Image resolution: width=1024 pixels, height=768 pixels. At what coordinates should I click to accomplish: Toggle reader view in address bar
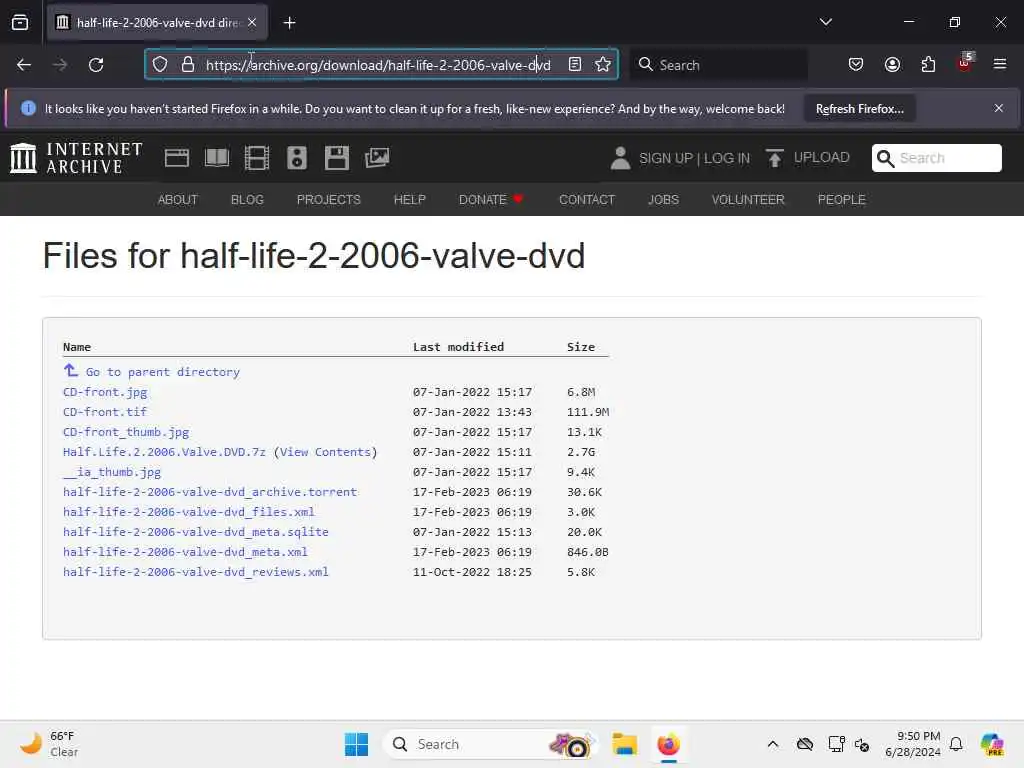click(575, 65)
